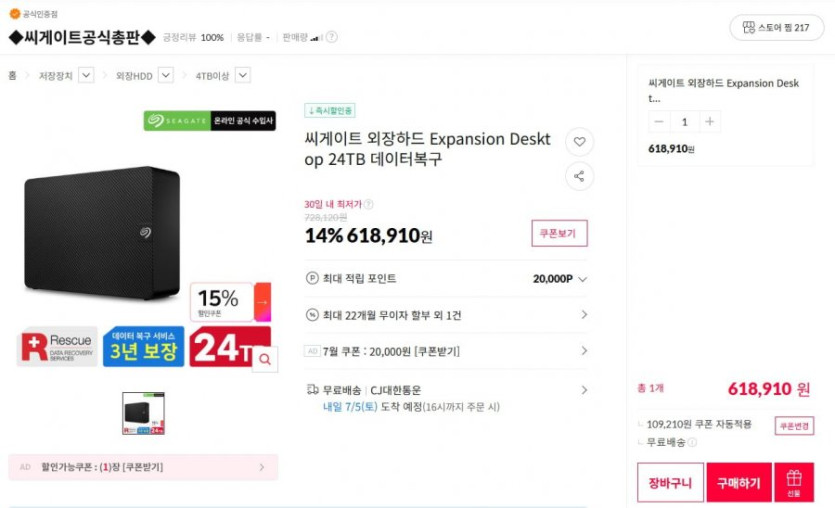
Task: Open the 외장HDD category dropdown
Action: click(165, 75)
